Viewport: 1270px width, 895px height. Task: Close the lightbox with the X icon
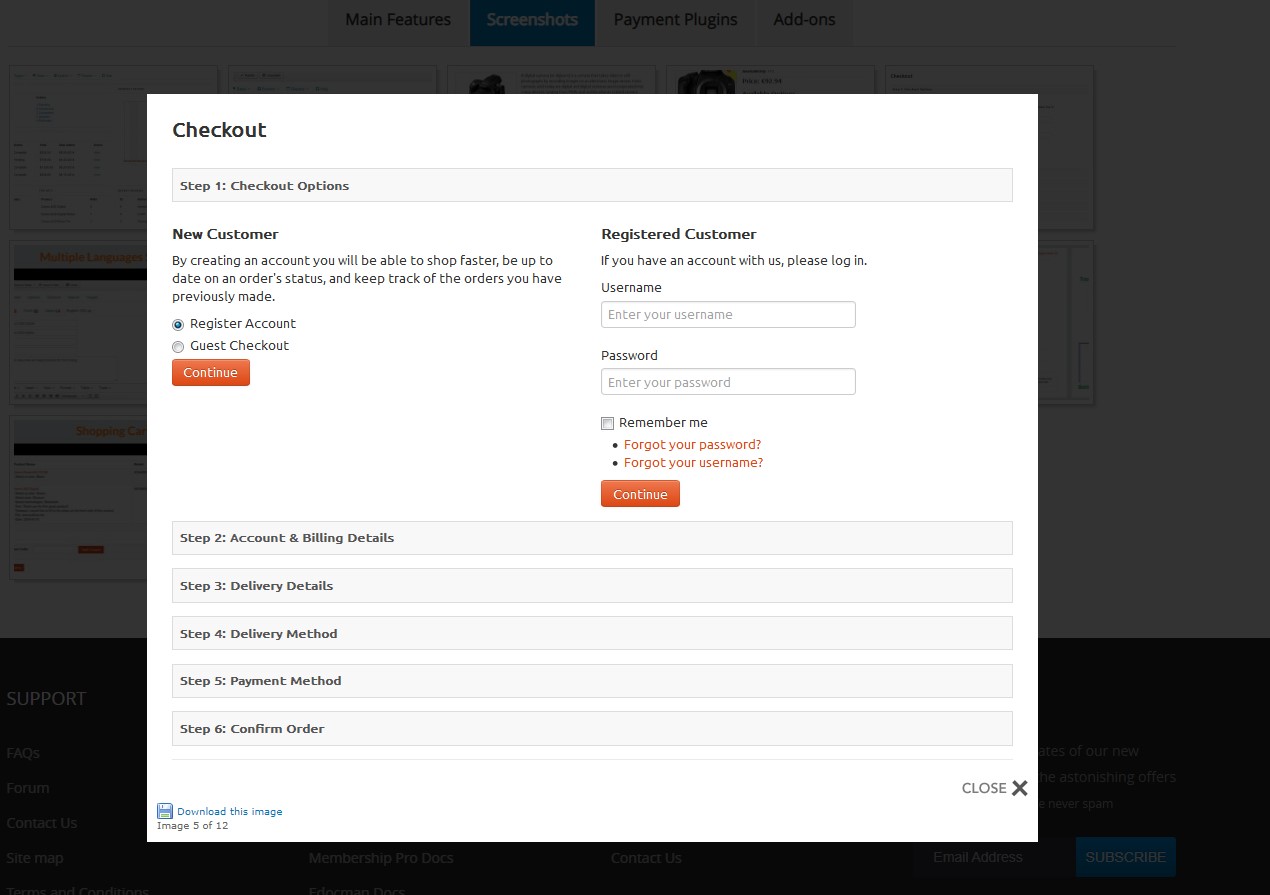[x=1019, y=788]
